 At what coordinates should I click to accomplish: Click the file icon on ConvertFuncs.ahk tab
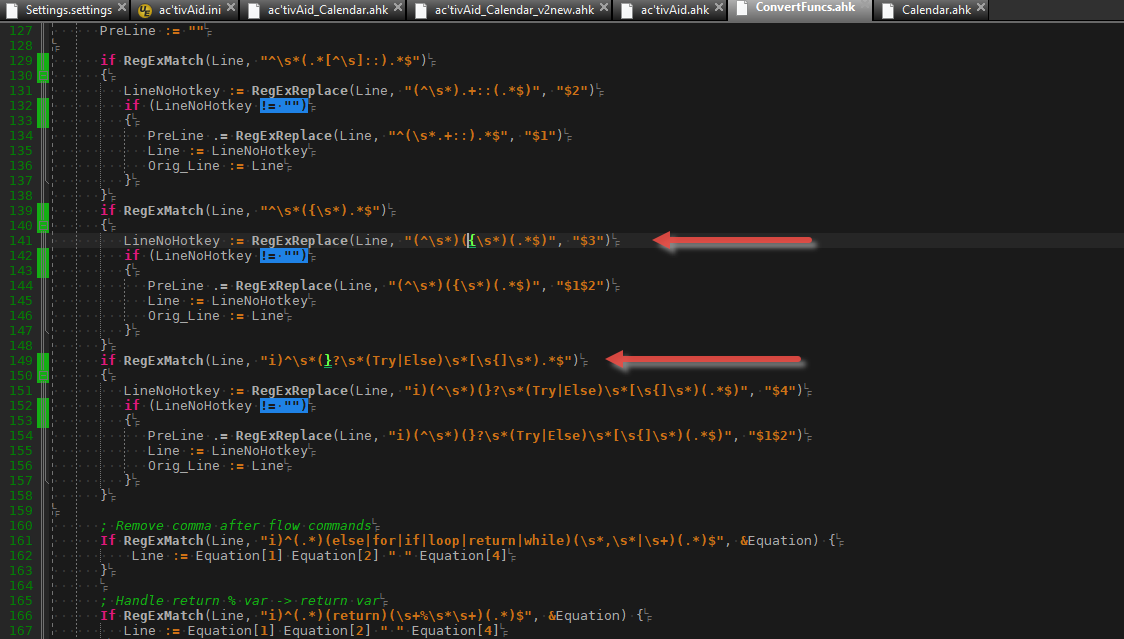(x=741, y=9)
